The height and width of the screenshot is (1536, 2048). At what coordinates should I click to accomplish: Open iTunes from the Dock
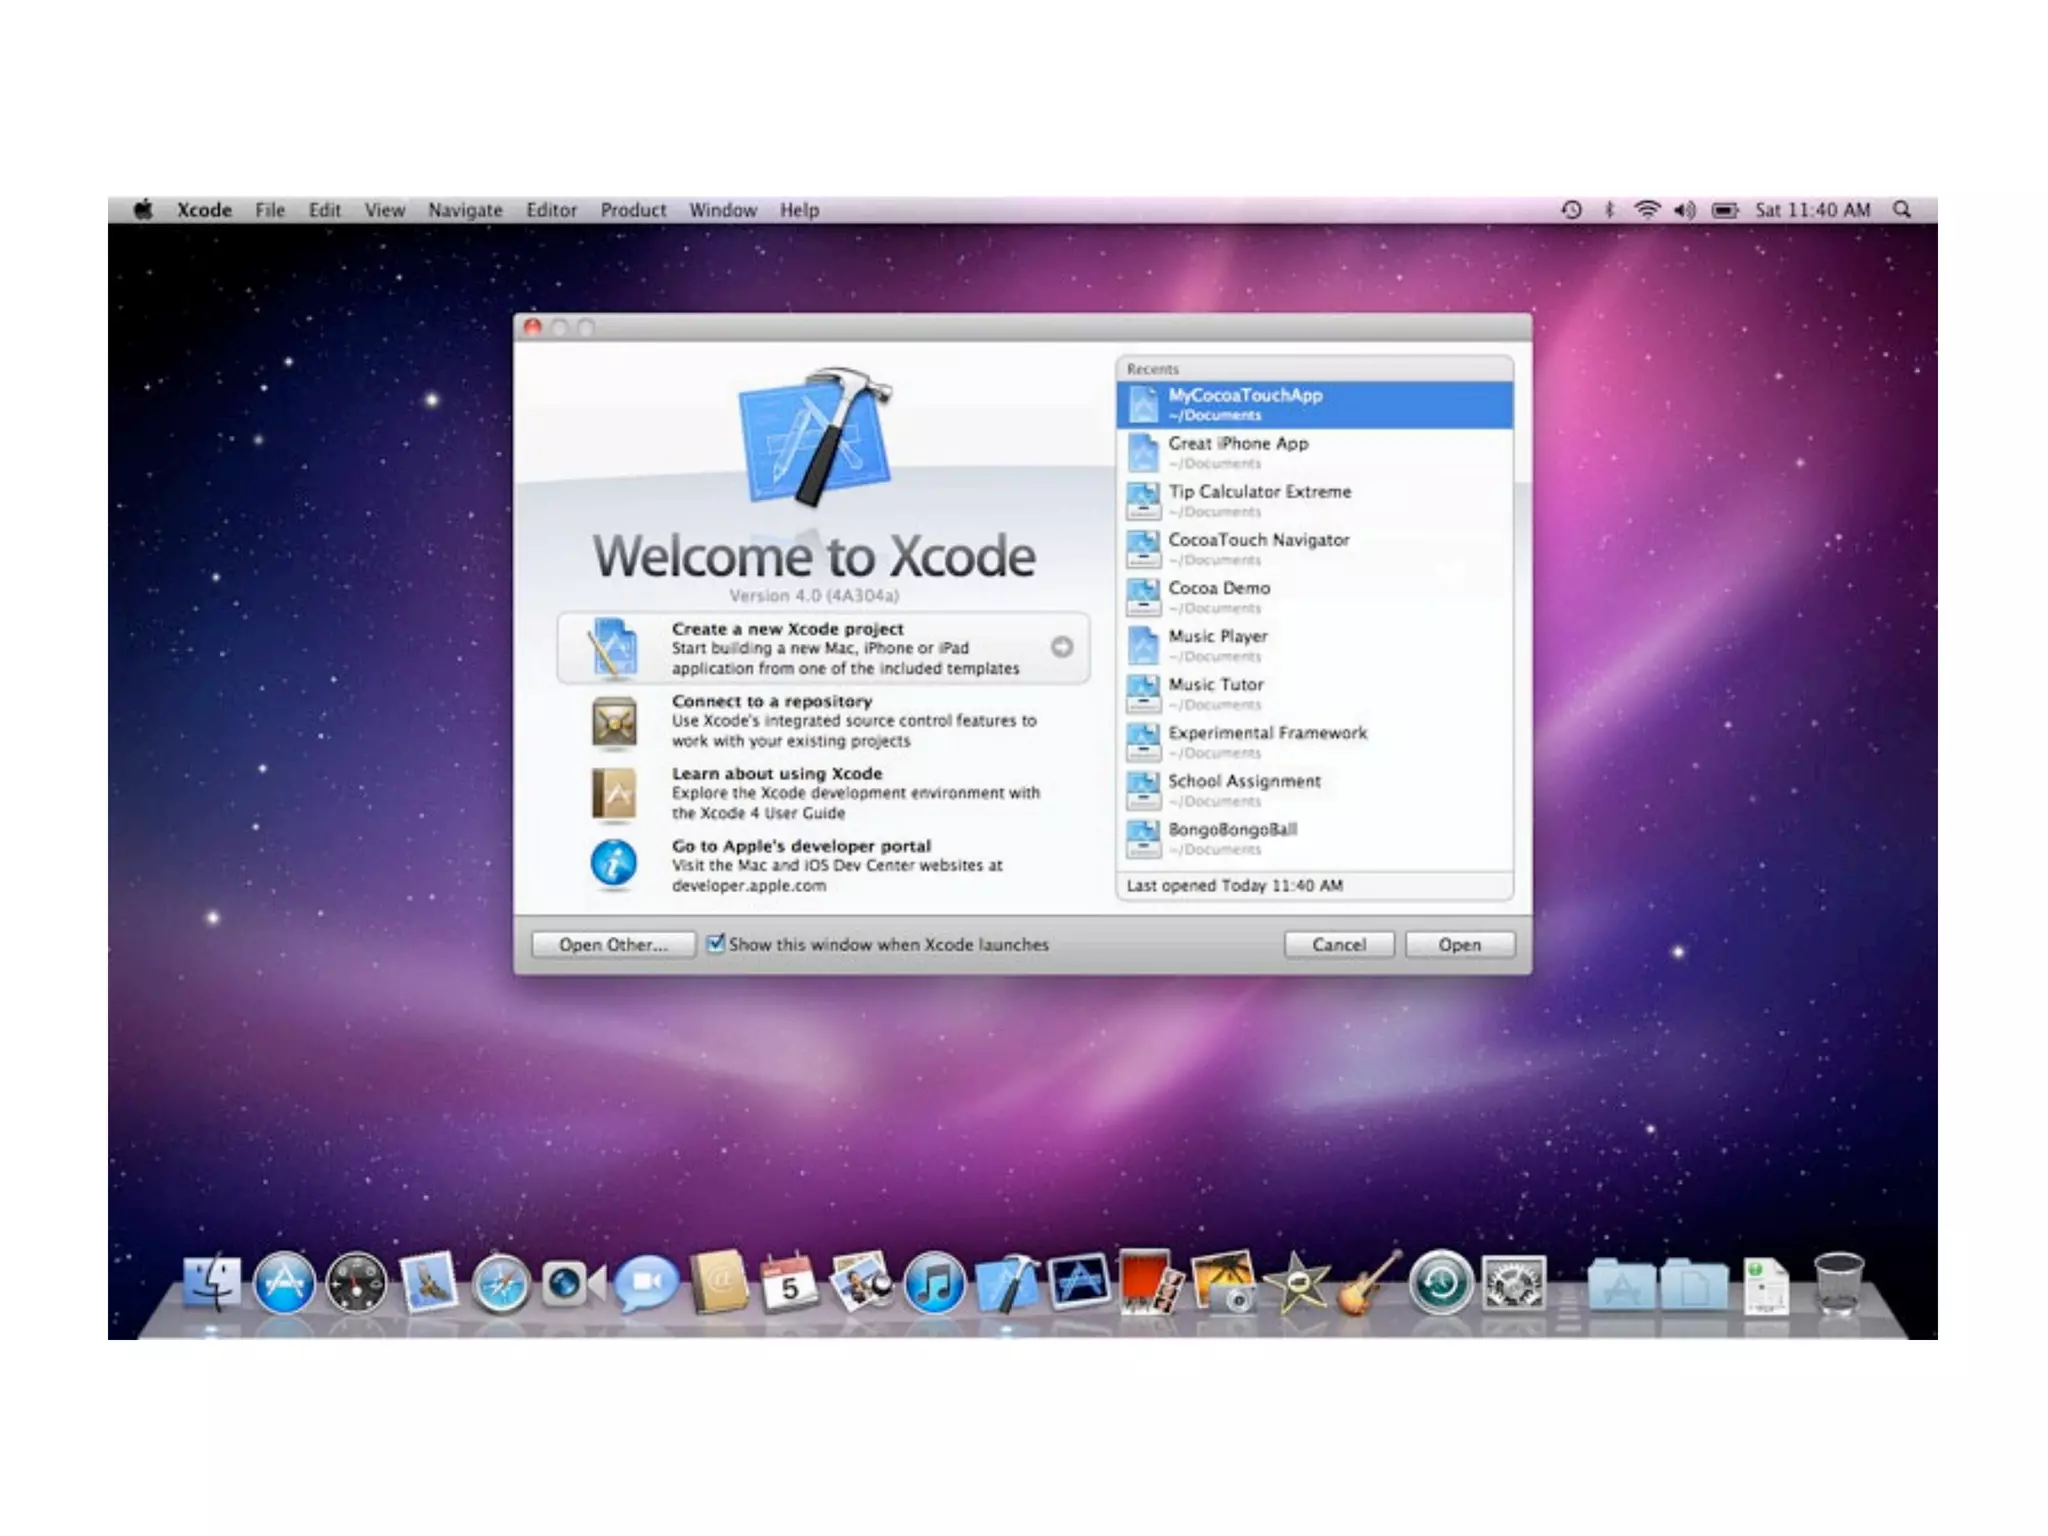[934, 1283]
